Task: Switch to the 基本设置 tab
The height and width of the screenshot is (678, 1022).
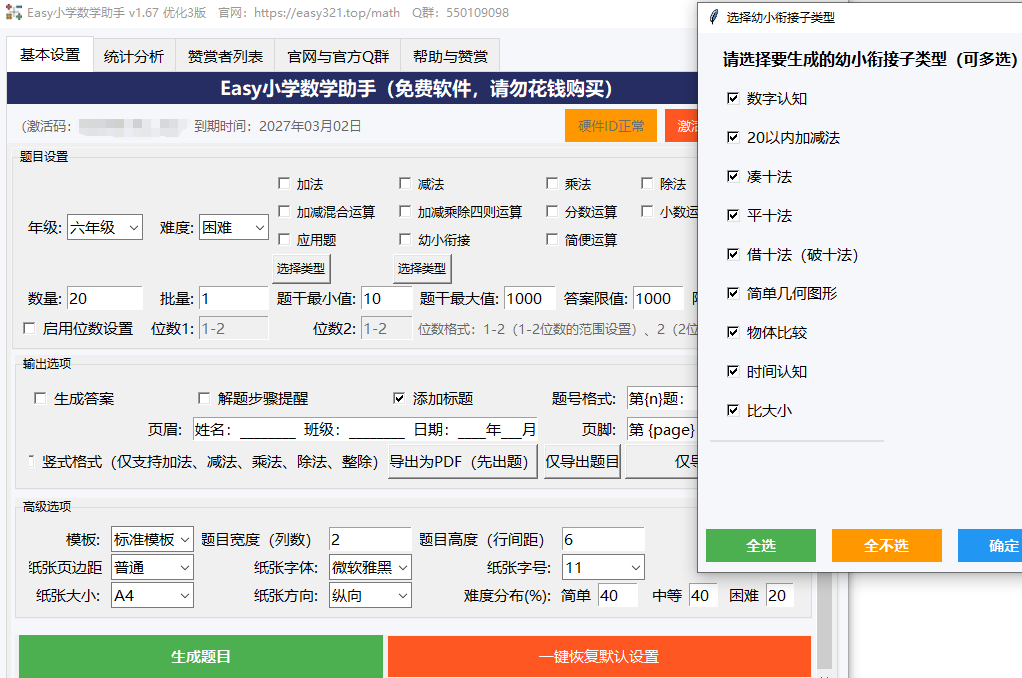Action: click(x=50, y=55)
